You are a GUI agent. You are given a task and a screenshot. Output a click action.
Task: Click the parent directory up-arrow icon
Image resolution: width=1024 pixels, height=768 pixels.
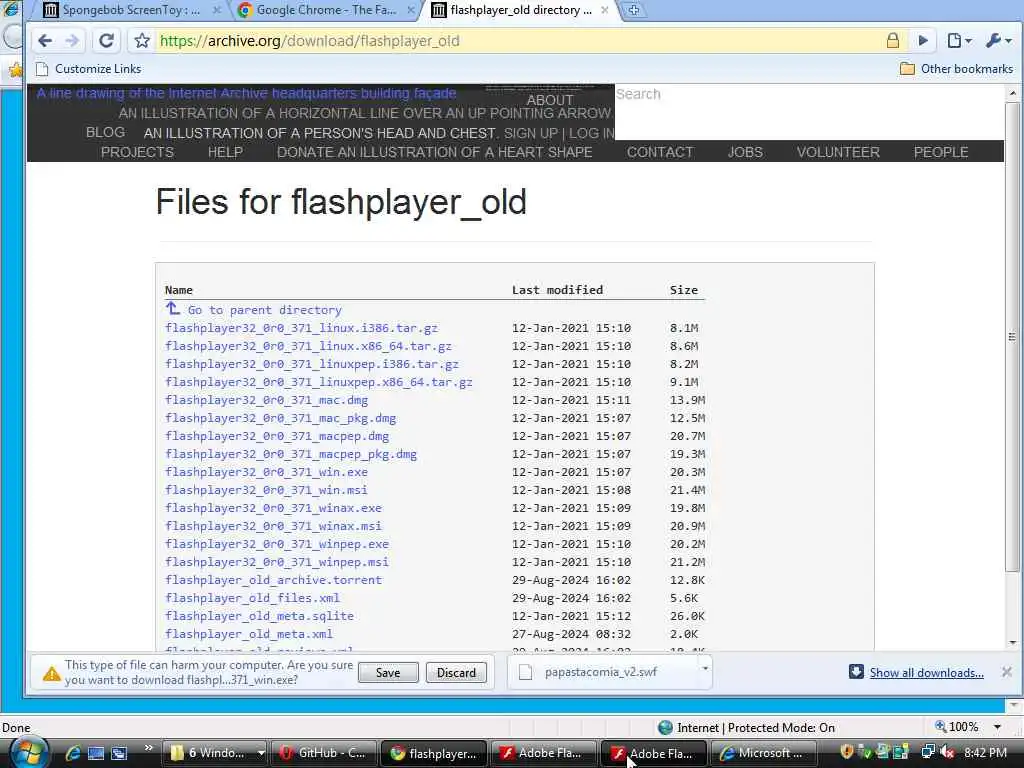tap(172, 308)
